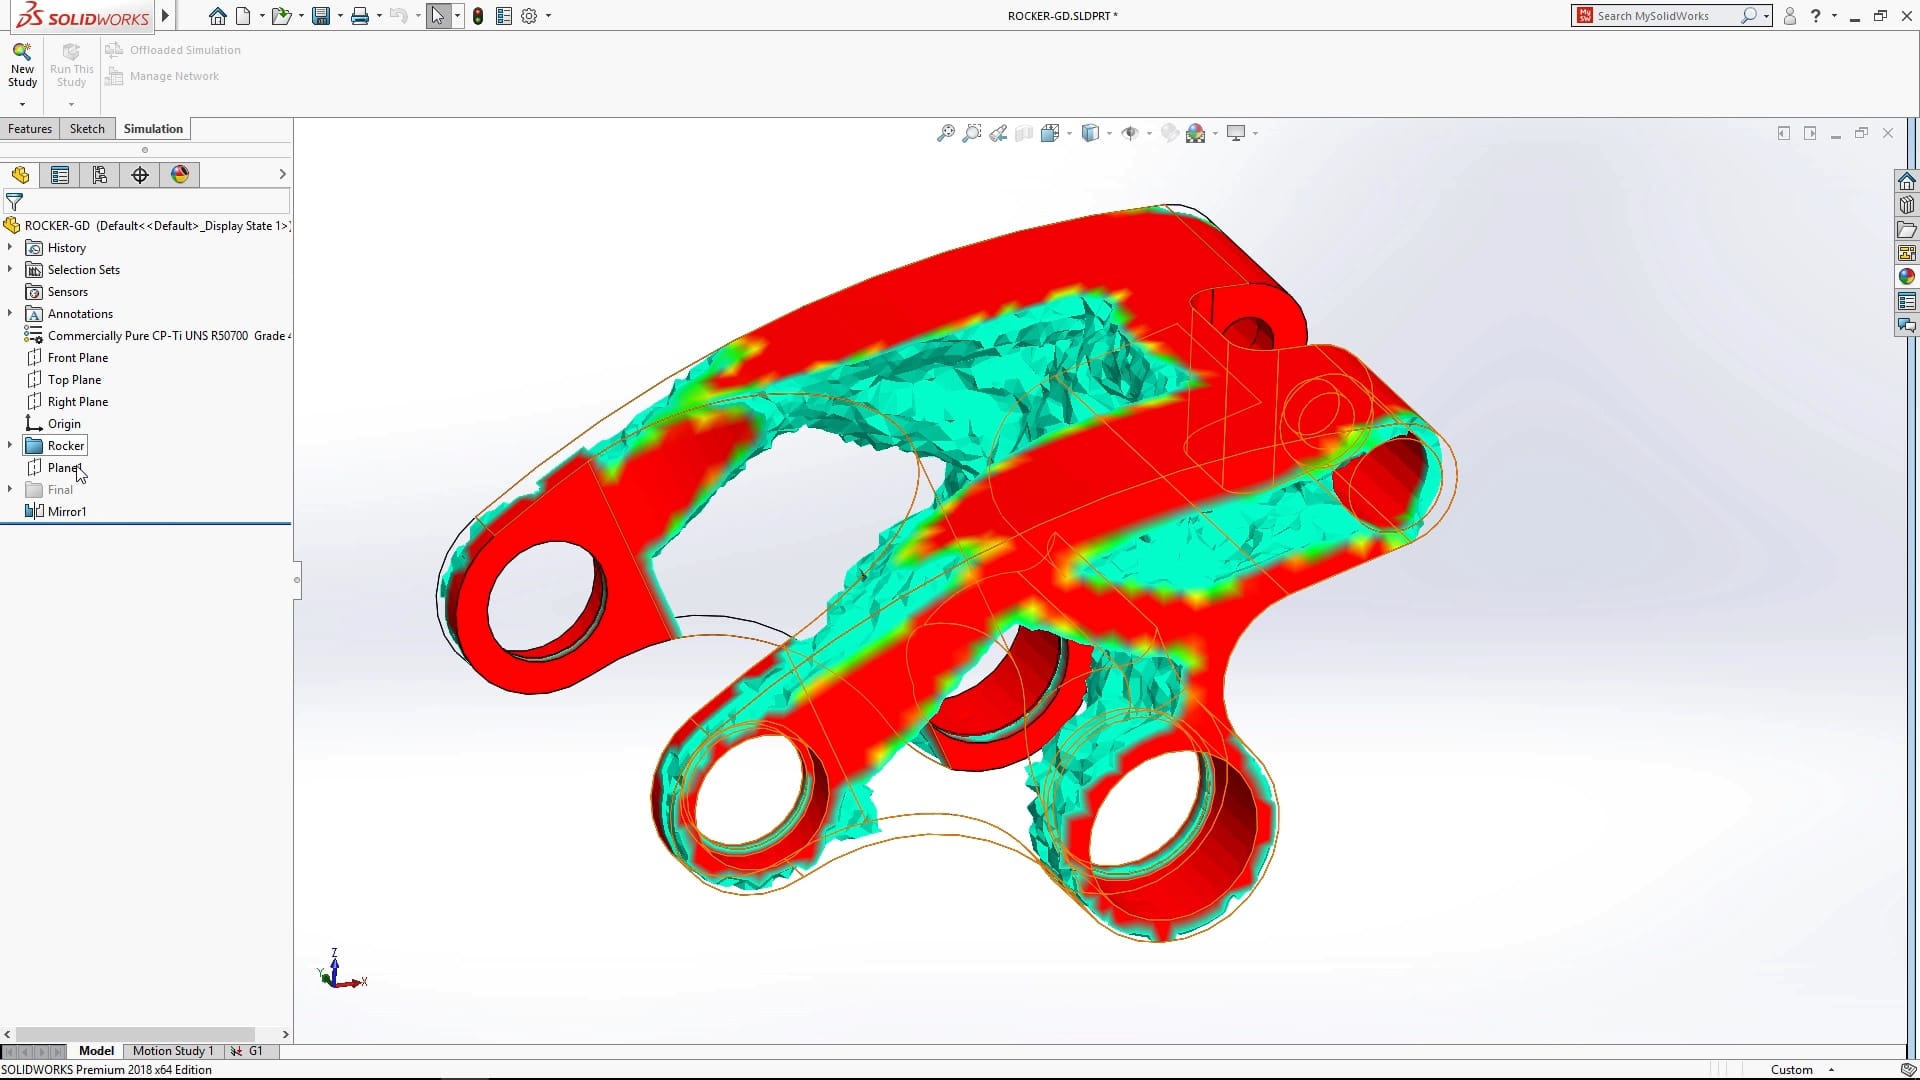Open the Options gear dropdown arrow
Screen dimensions: 1920x1080
[548, 16]
